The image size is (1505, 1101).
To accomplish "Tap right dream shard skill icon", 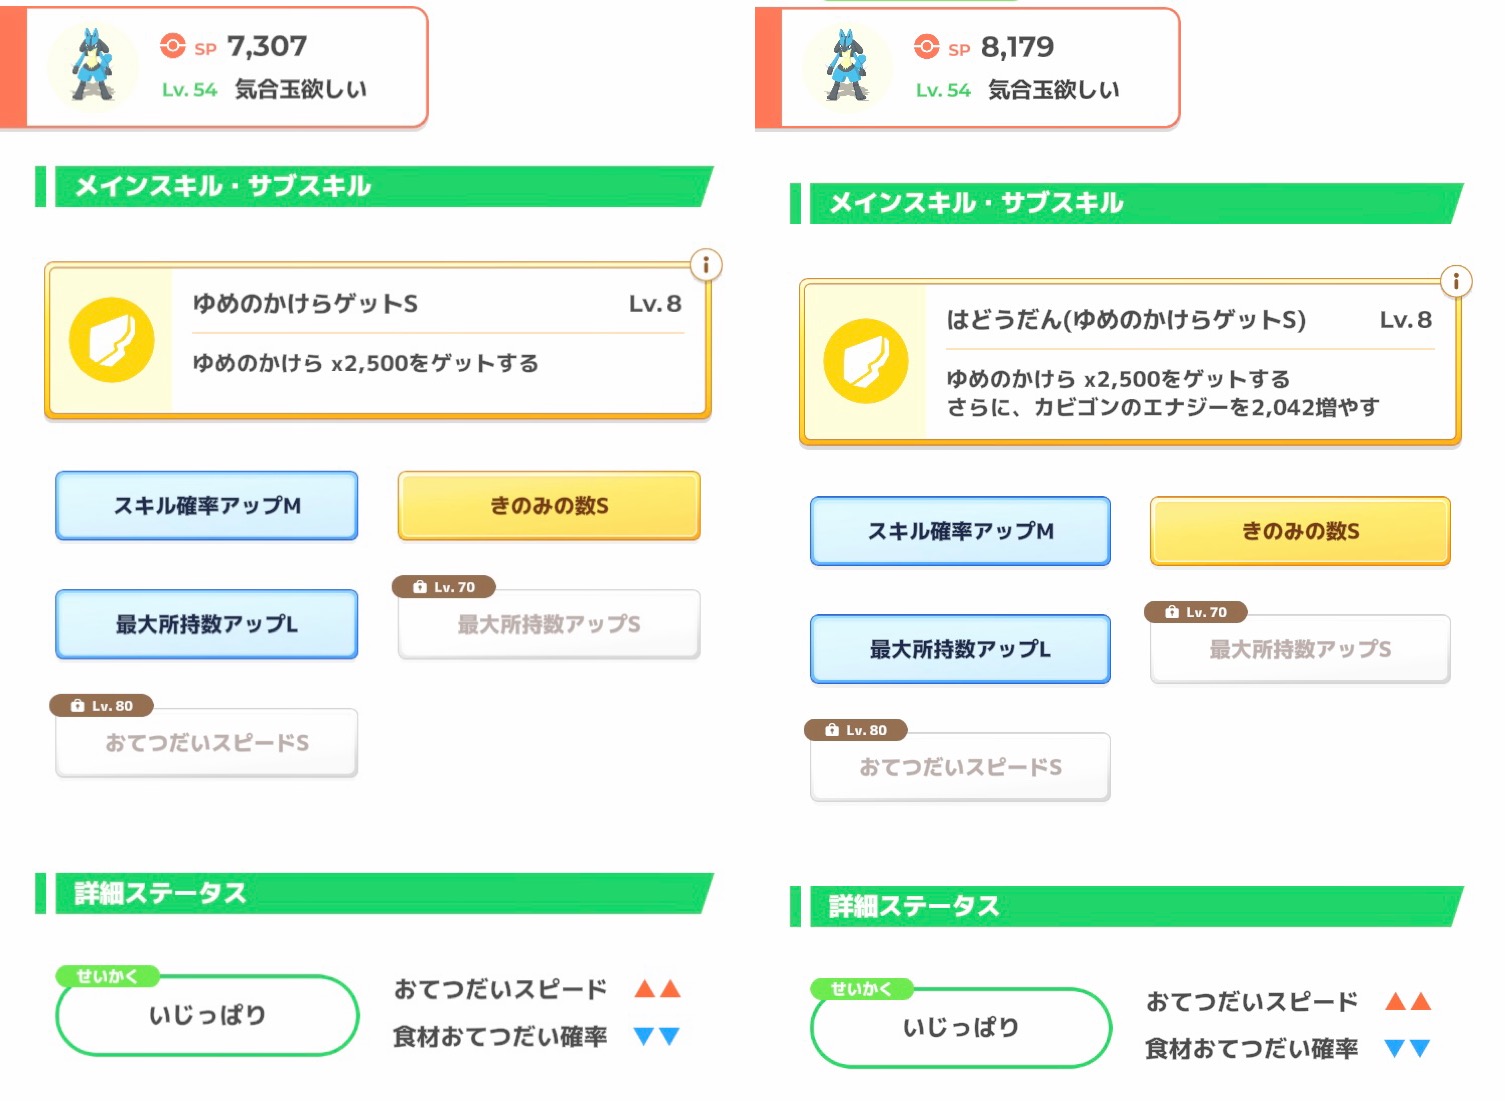I will point(865,361).
